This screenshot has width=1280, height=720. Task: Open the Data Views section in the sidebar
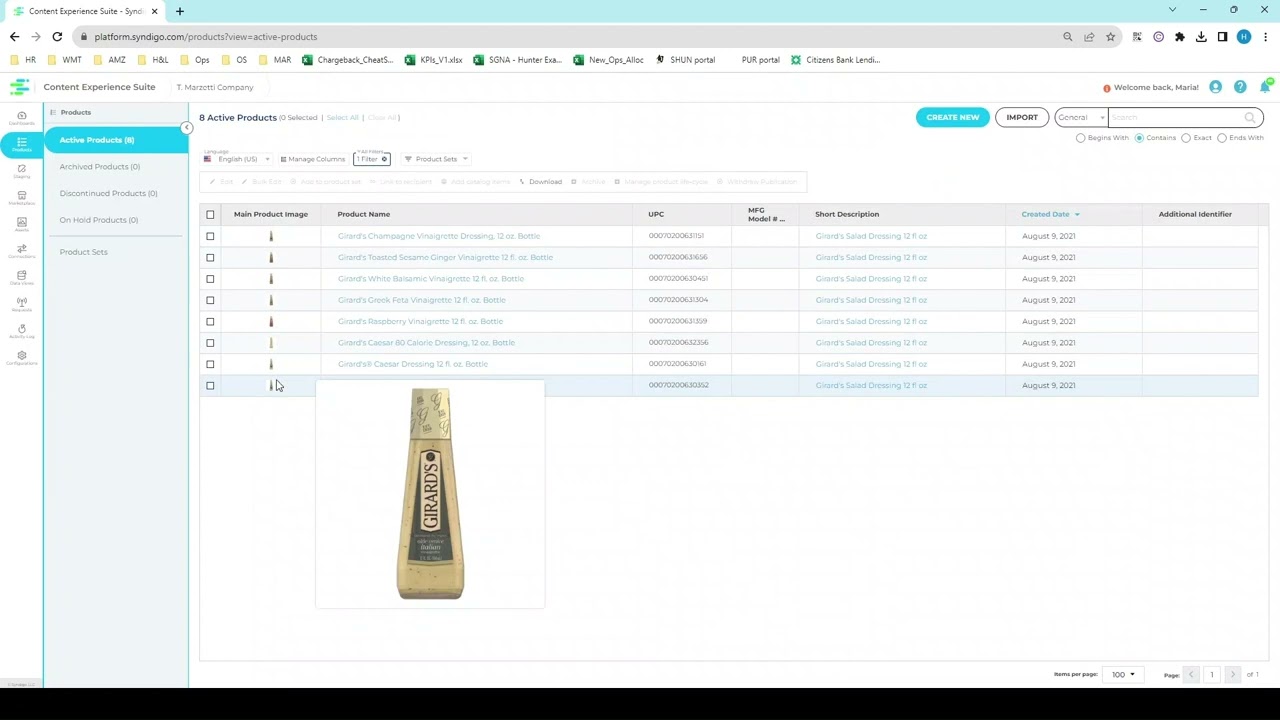coord(21,278)
